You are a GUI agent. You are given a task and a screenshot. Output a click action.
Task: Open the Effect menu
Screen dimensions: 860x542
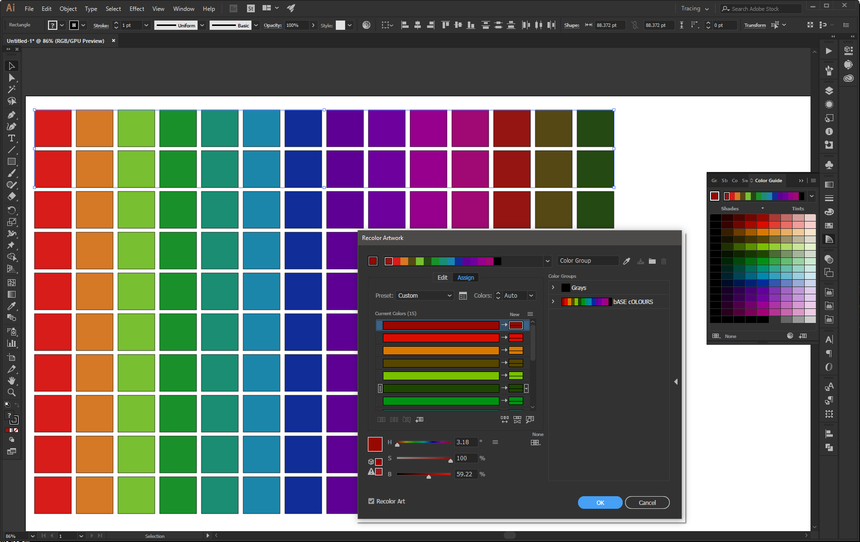point(136,8)
